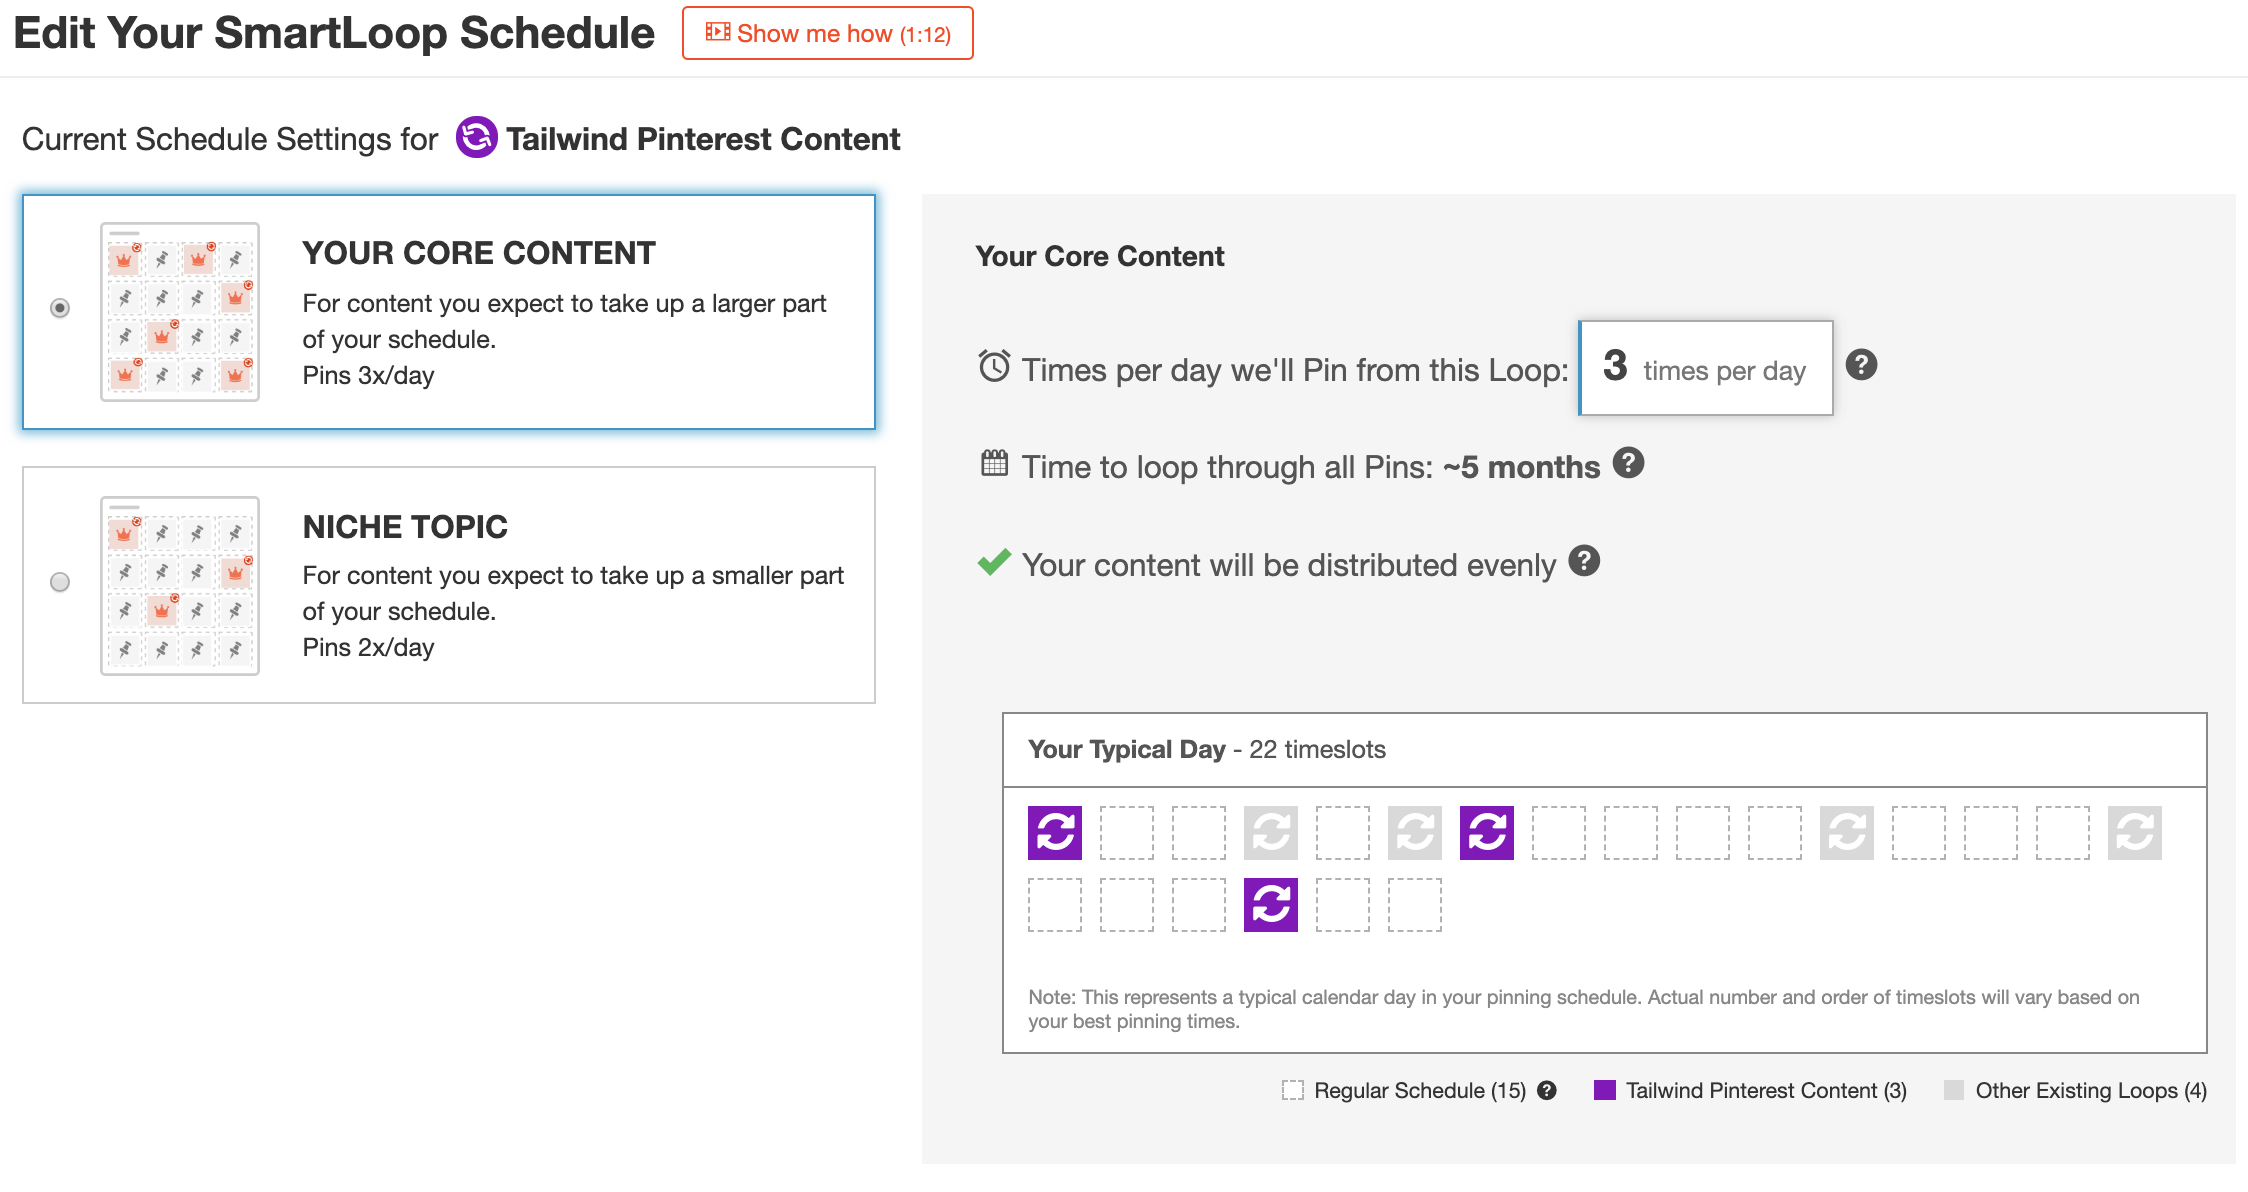Click Show me how video button
2248x1192 pixels.
tap(828, 33)
